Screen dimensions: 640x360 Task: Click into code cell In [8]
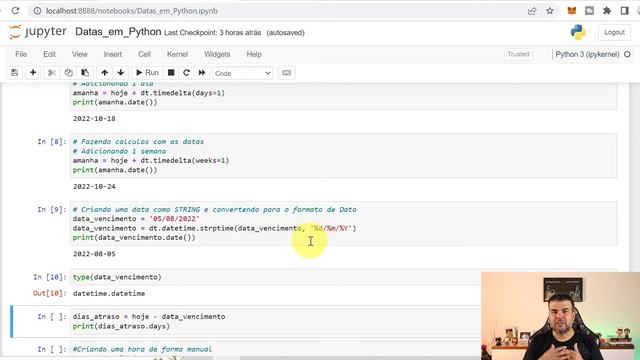click(x=343, y=156)
